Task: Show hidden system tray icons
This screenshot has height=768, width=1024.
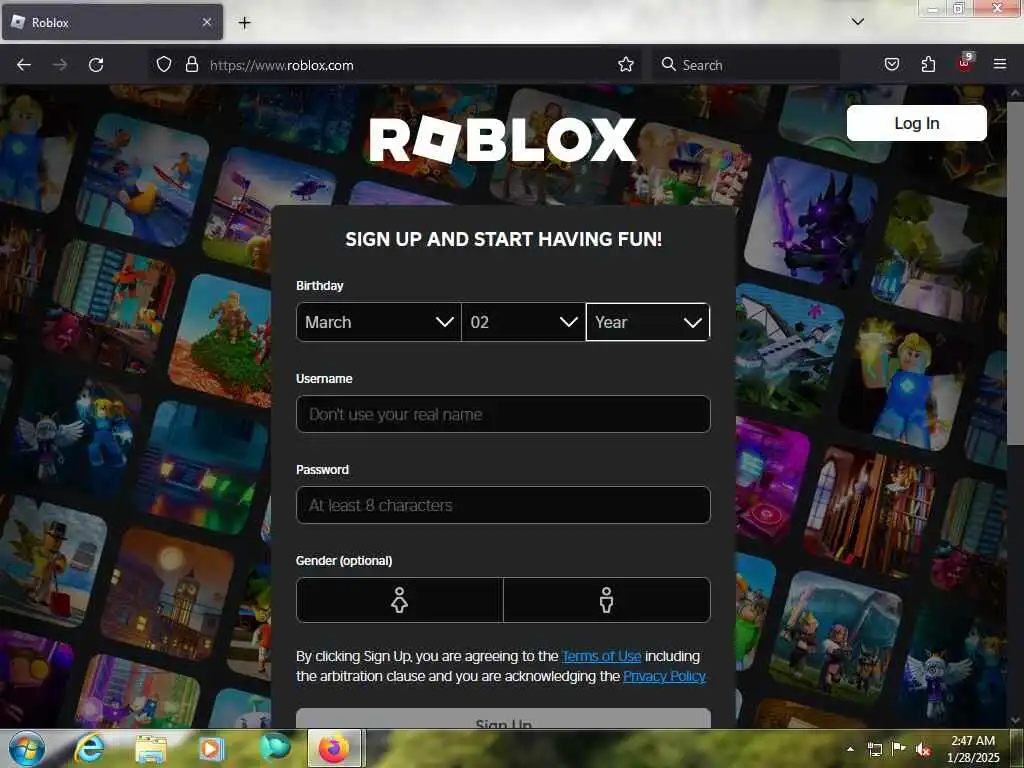Action: tap(850, 749)
